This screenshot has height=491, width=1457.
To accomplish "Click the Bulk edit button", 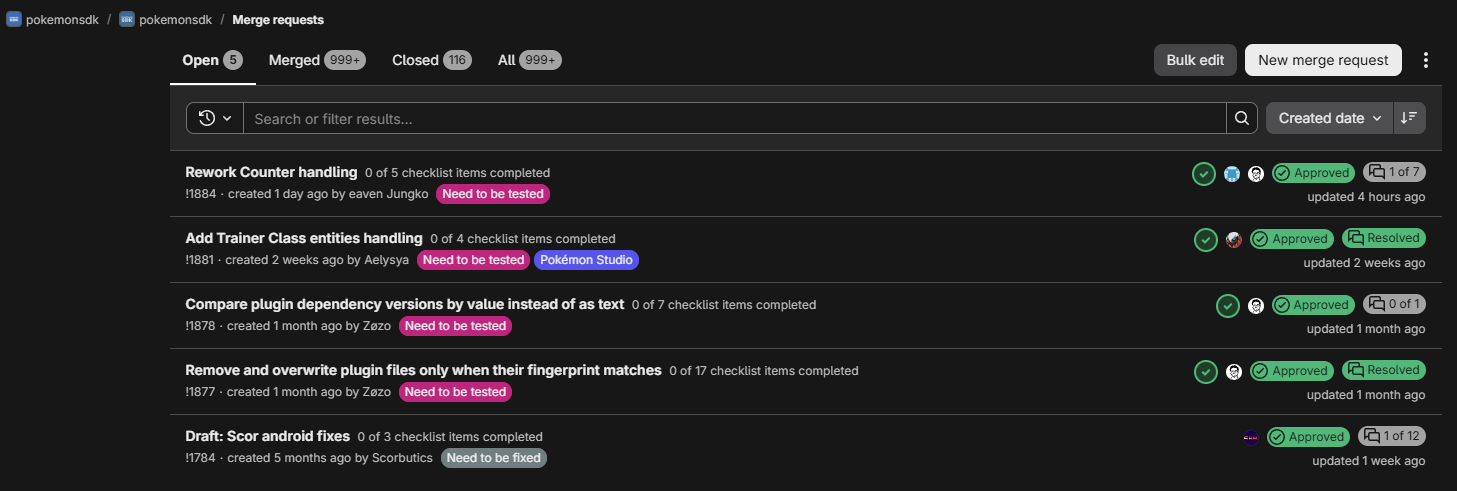I will pyautogui.click(x=1195, y=60).
